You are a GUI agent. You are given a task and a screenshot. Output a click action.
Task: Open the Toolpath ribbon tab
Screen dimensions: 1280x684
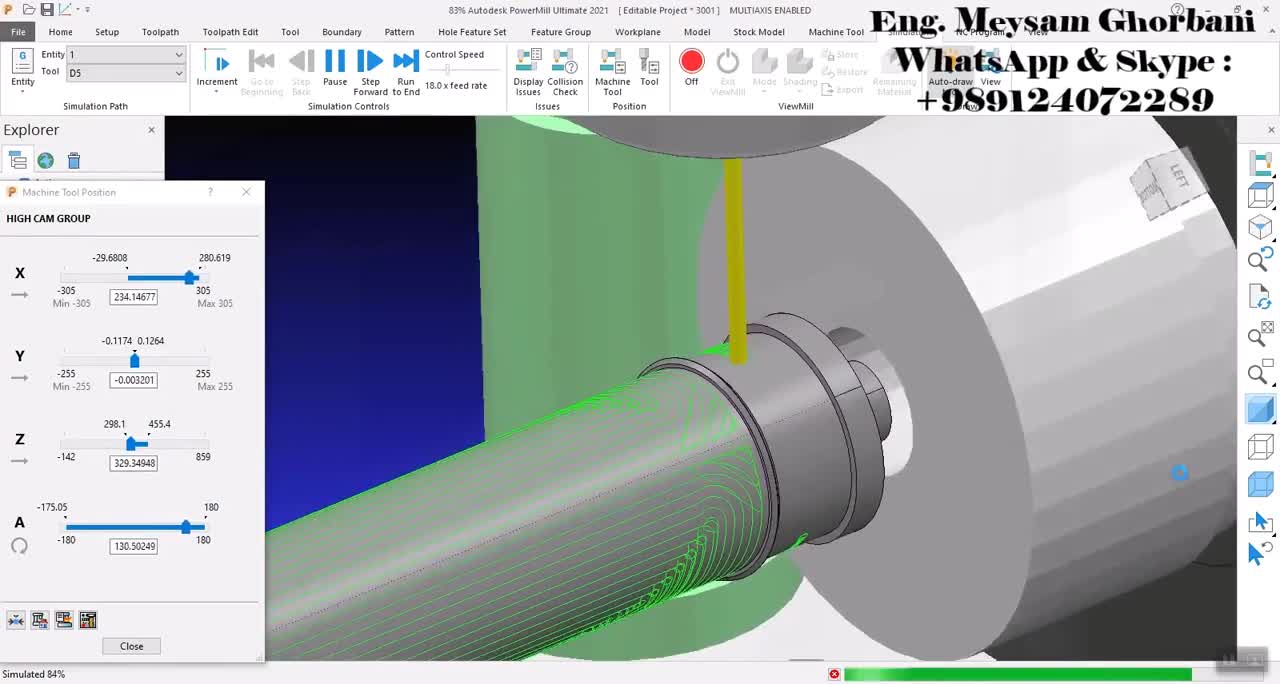click(160, 32)
